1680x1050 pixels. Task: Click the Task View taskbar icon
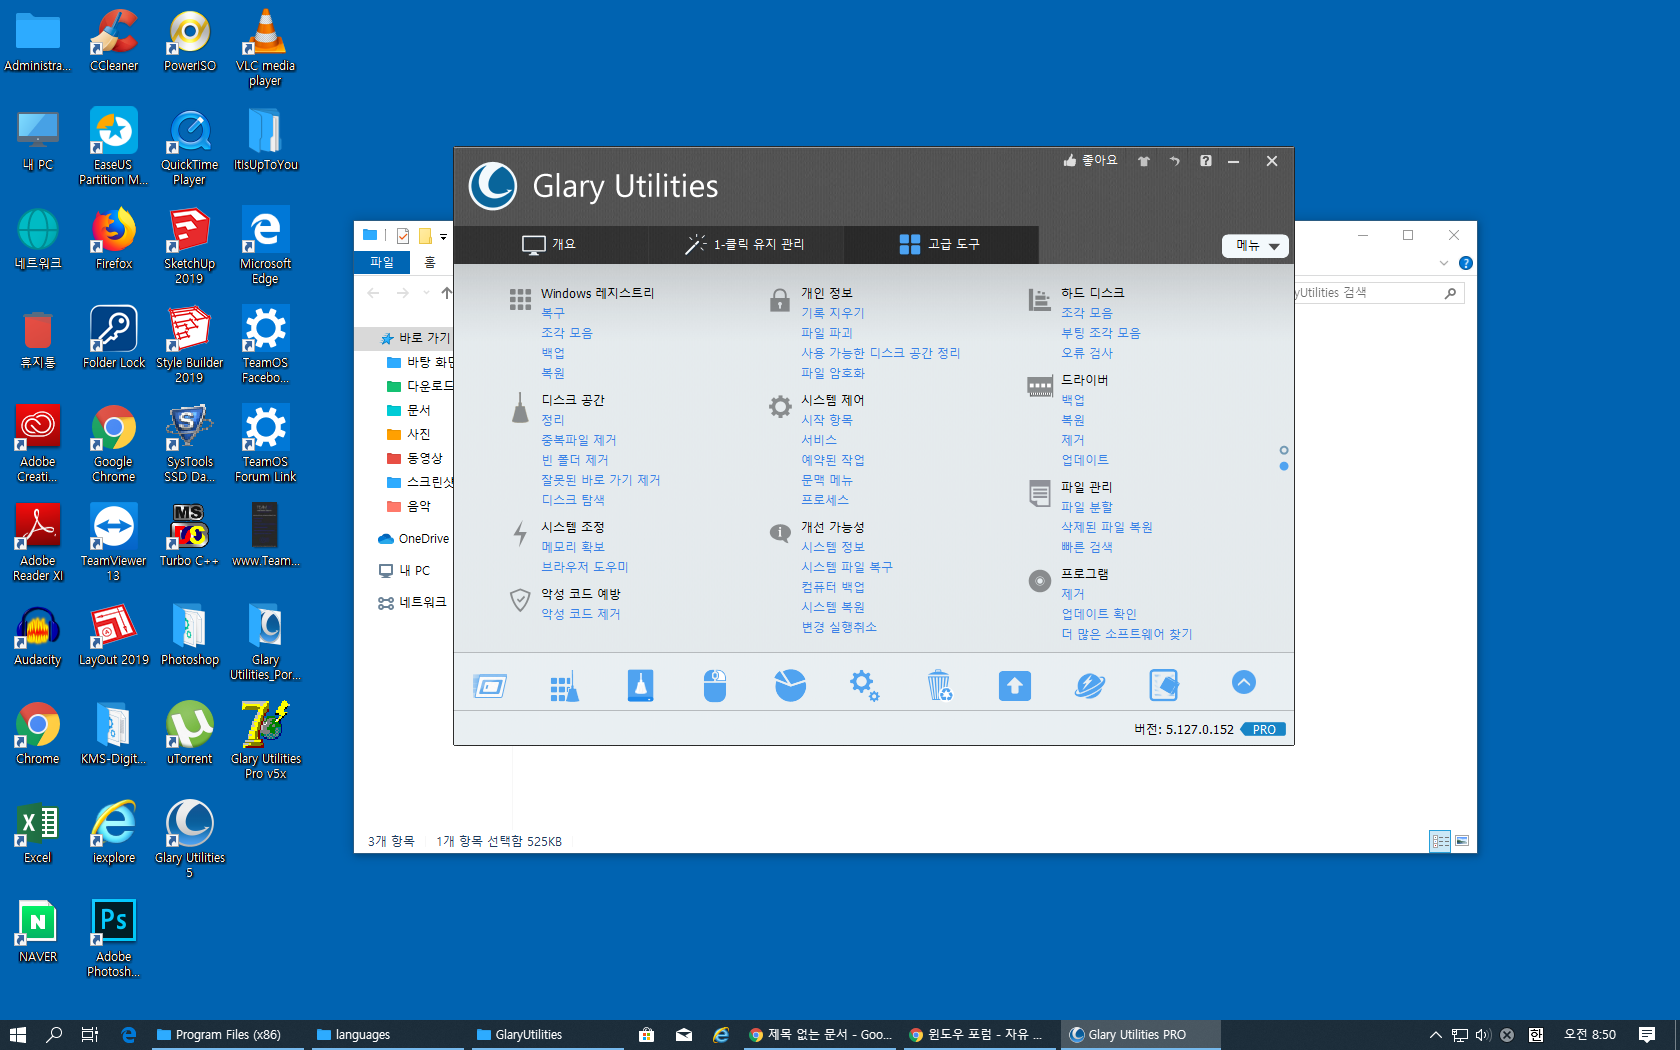90,1035
